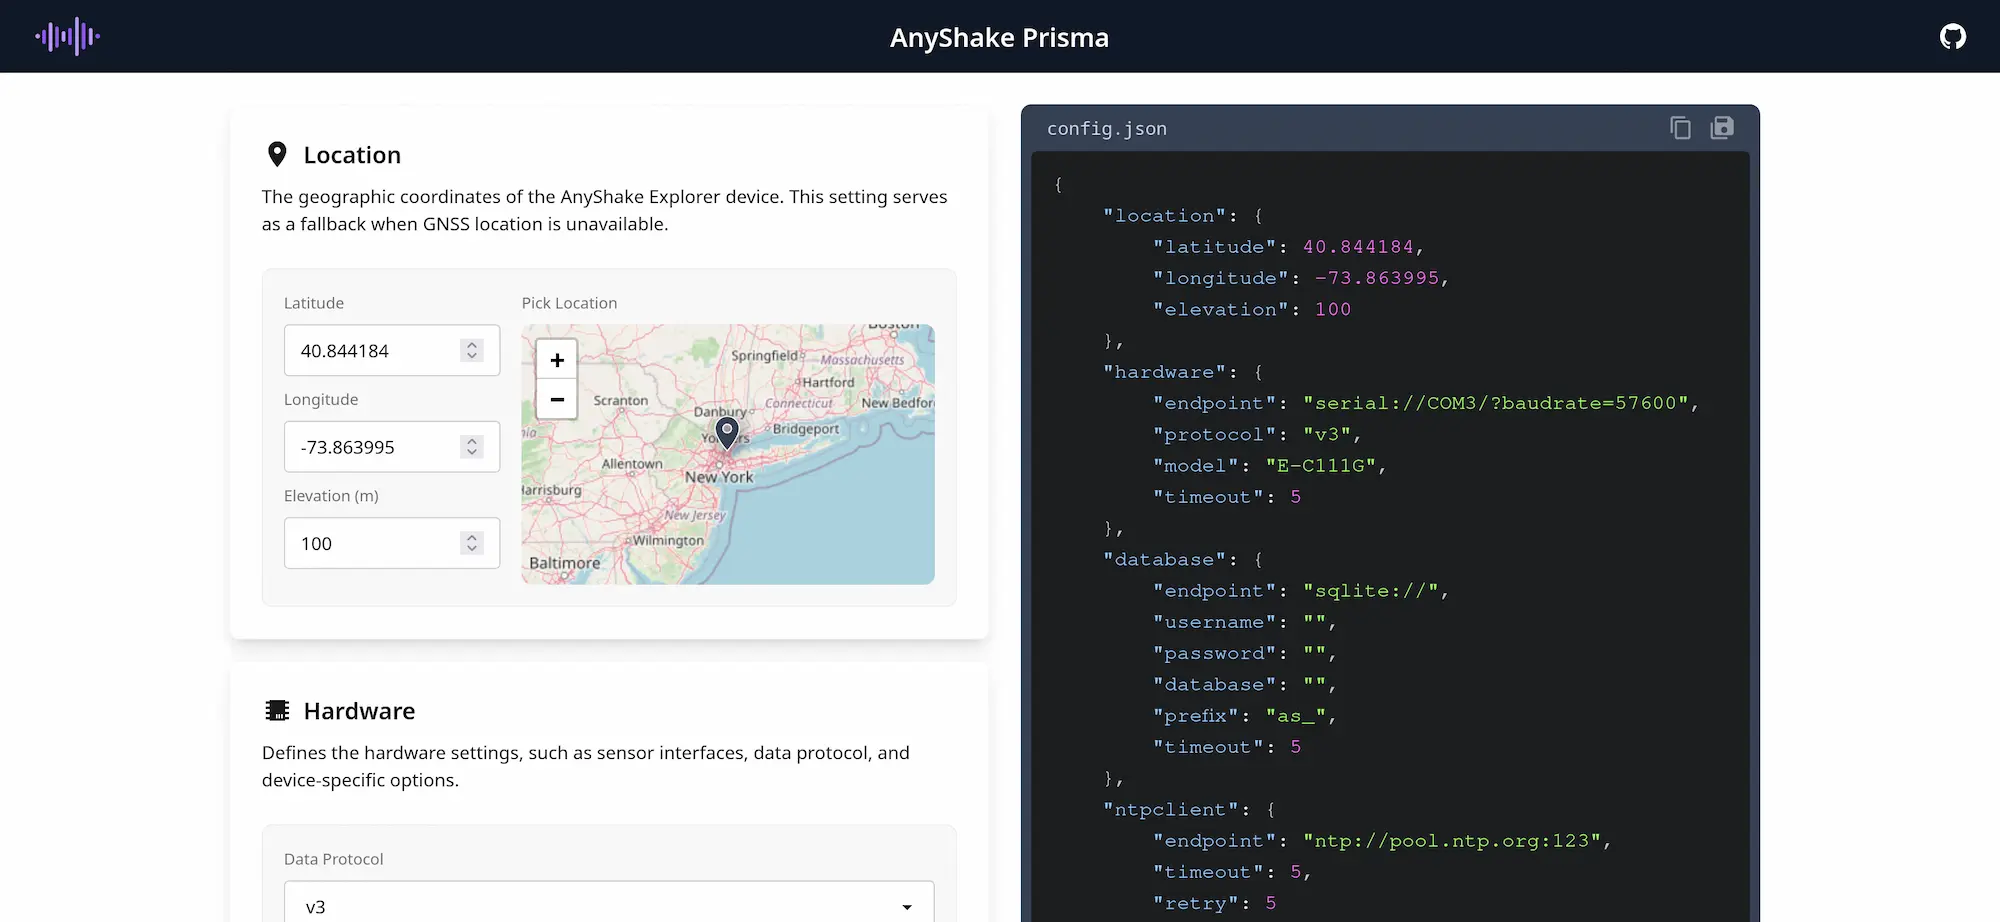Screen dimensions: 2000x922
Task: Click Wilmington on the map
Action: [x=668, y=540]
